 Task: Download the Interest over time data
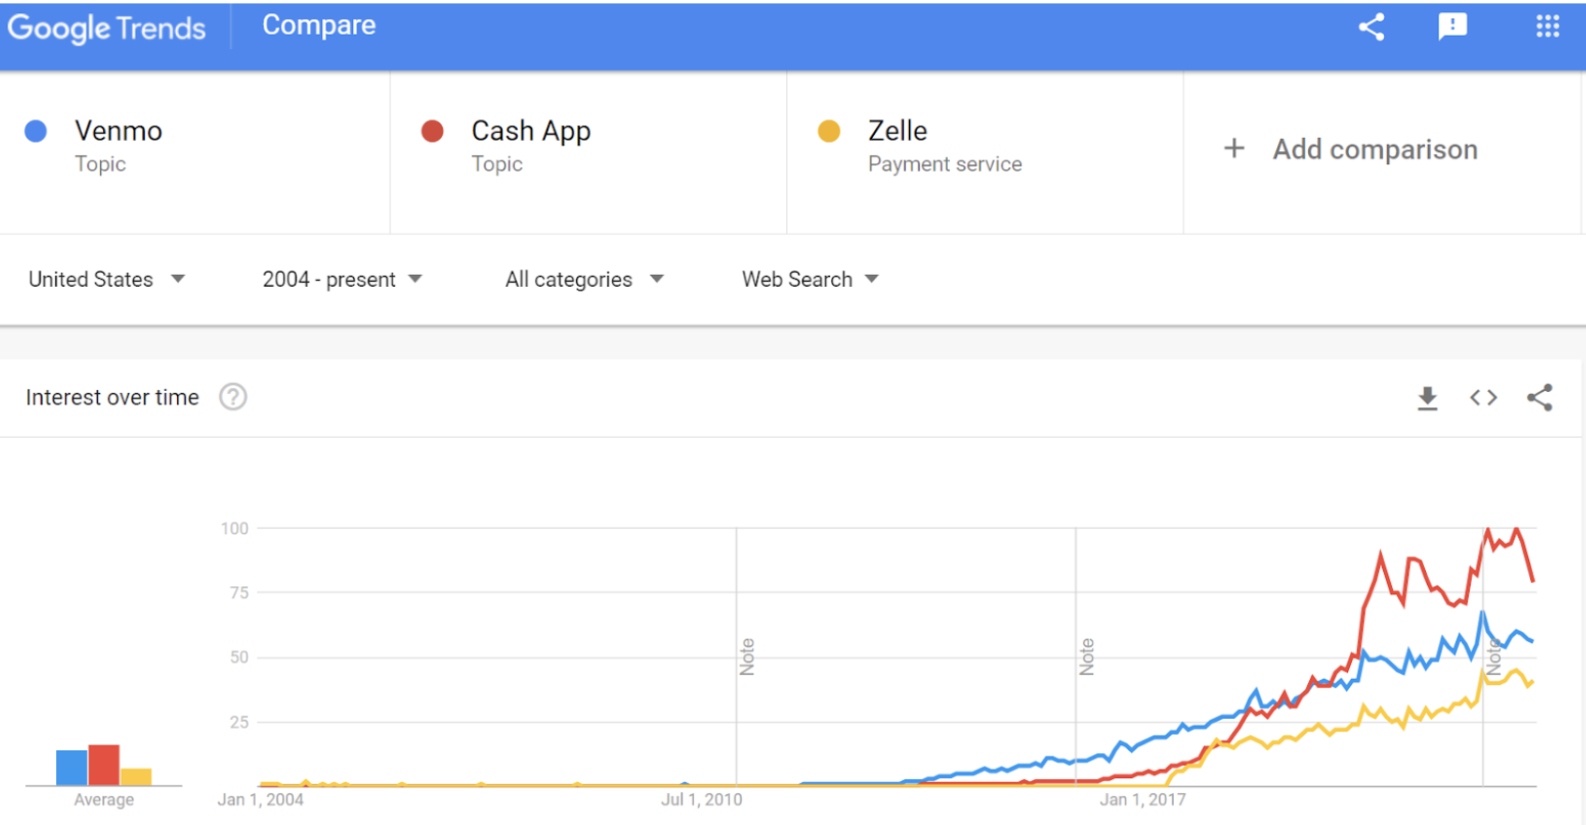[x=1427, y=398]
